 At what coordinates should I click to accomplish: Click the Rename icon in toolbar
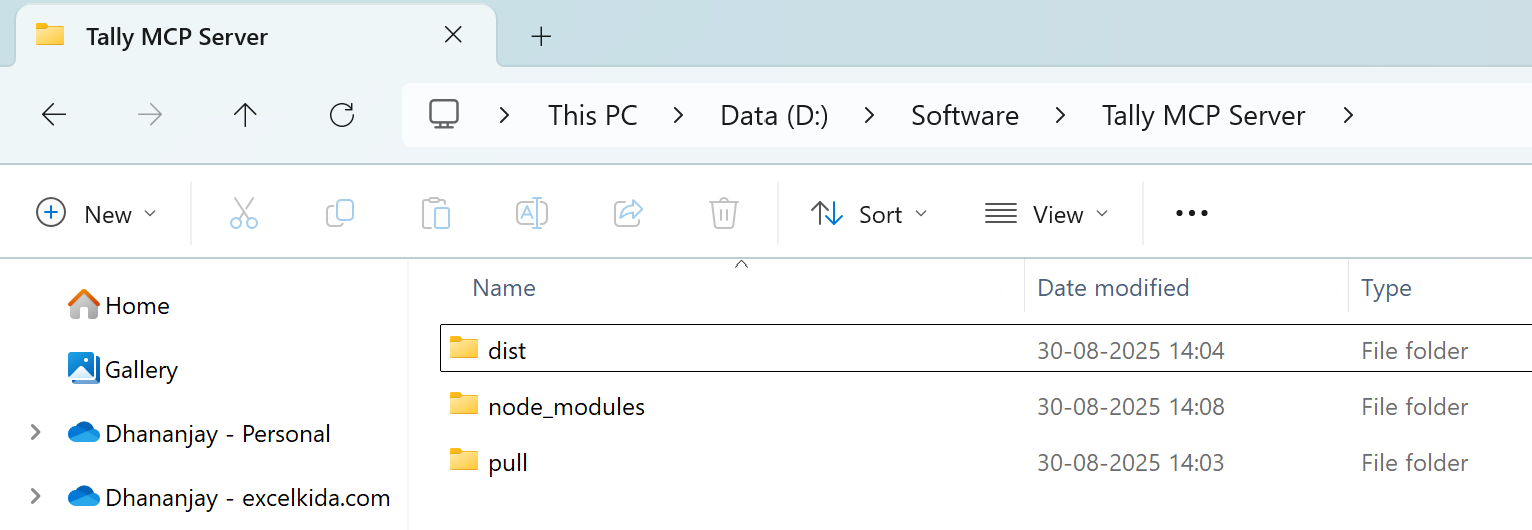(x=532, y=213)
